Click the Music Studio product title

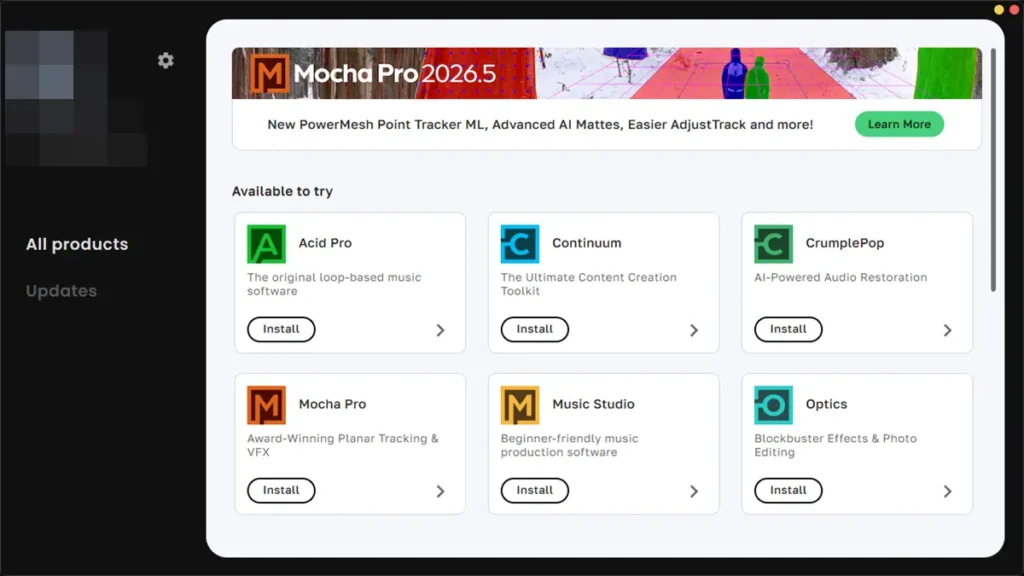pos(593,404)
